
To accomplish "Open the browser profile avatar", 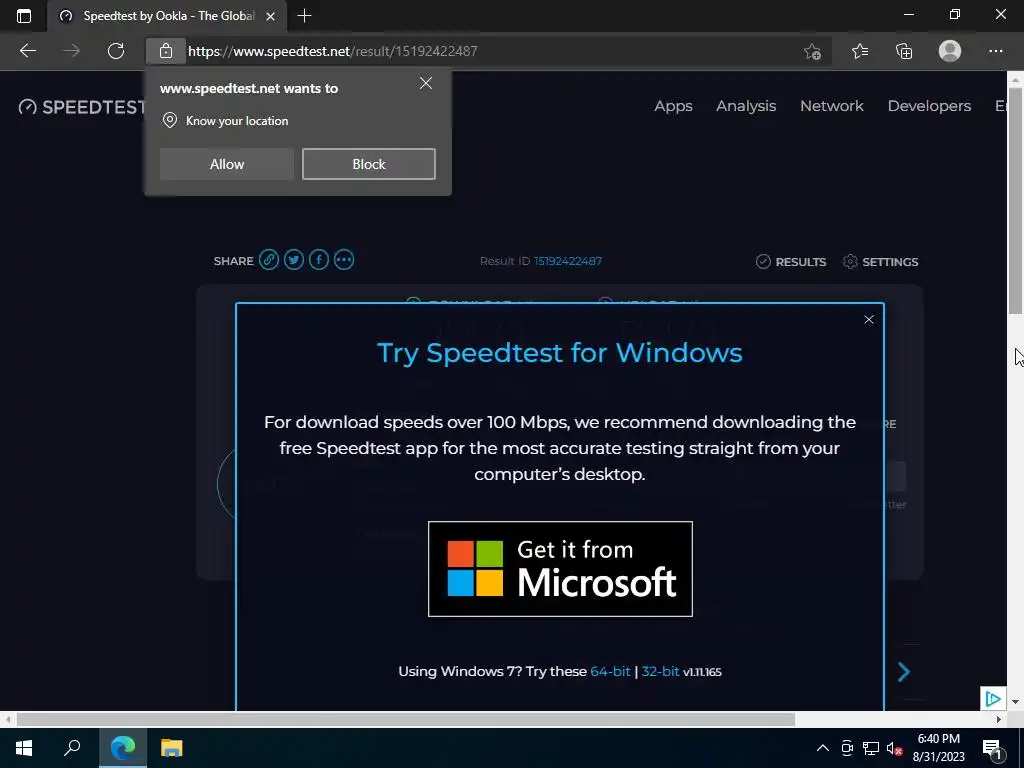I will [x=950, y=51].
